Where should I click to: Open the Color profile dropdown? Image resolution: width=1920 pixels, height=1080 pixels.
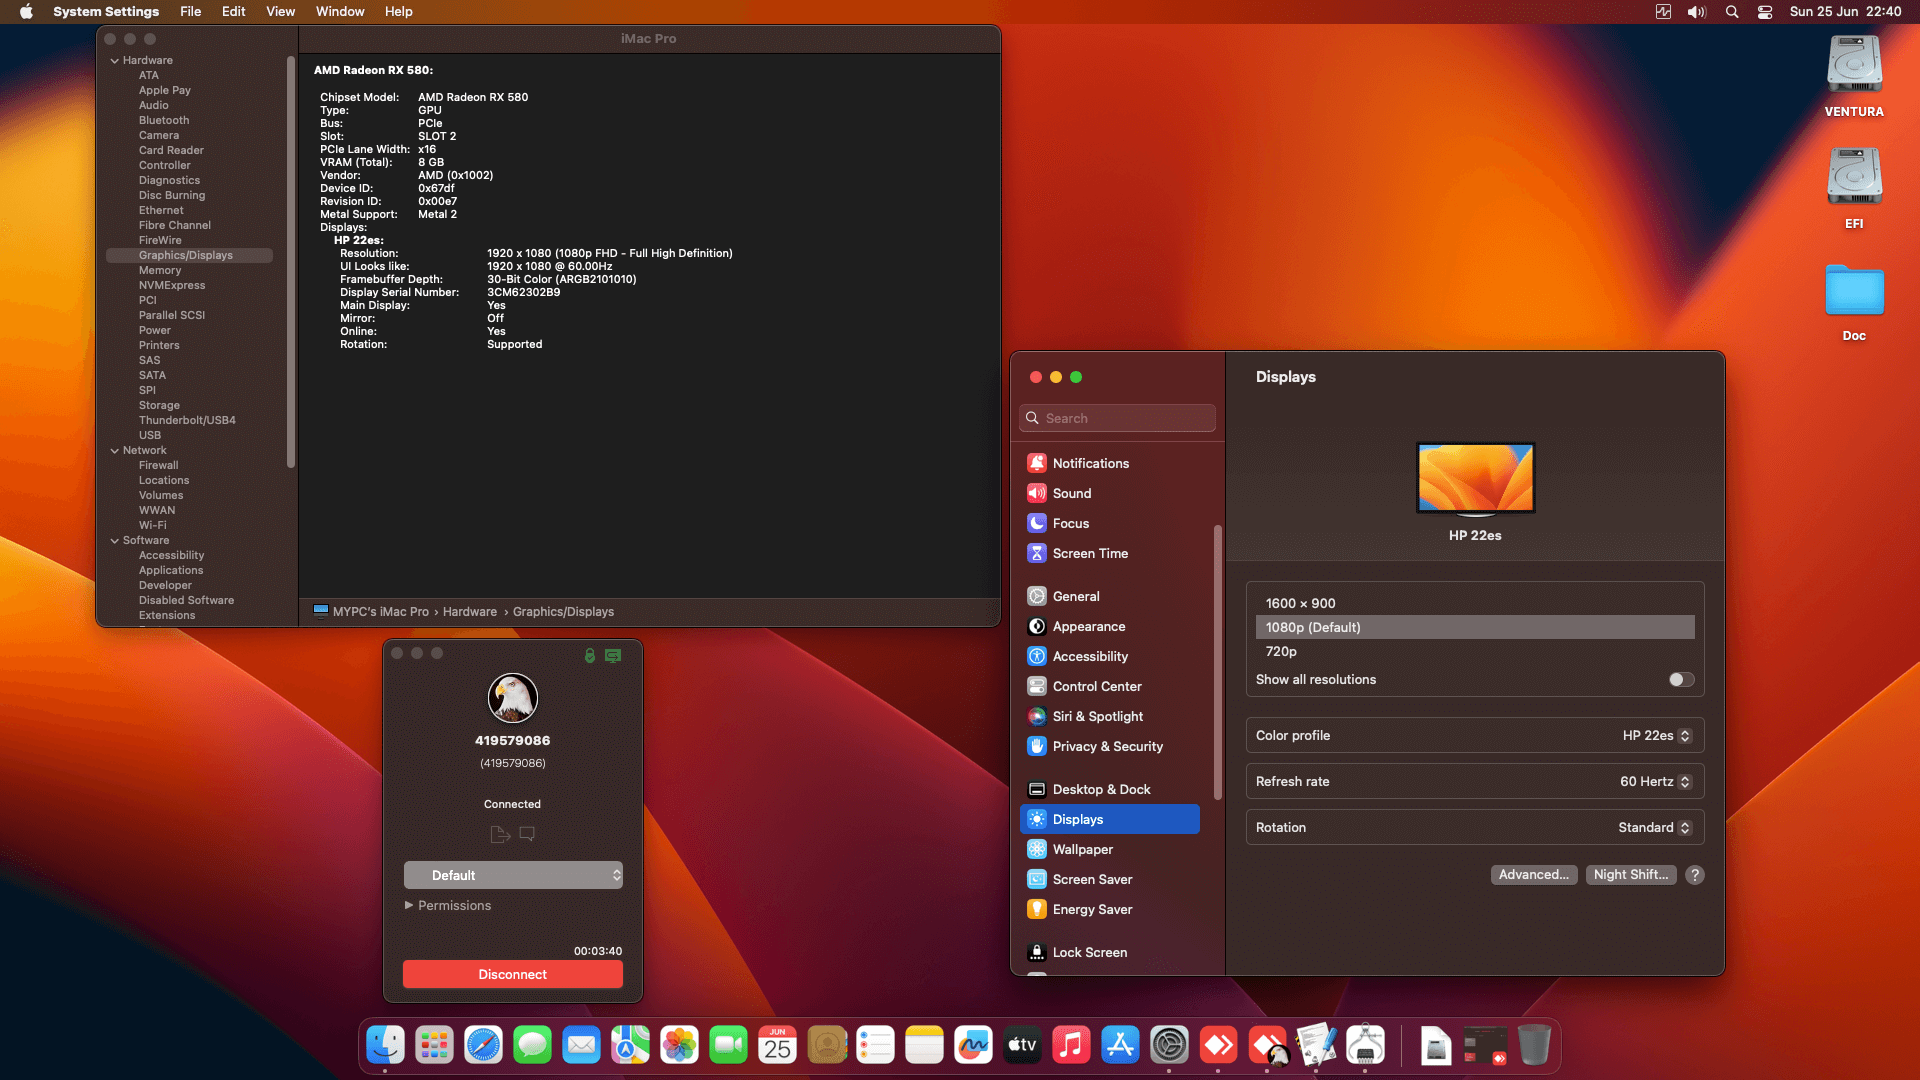(x=1656, y=736)
